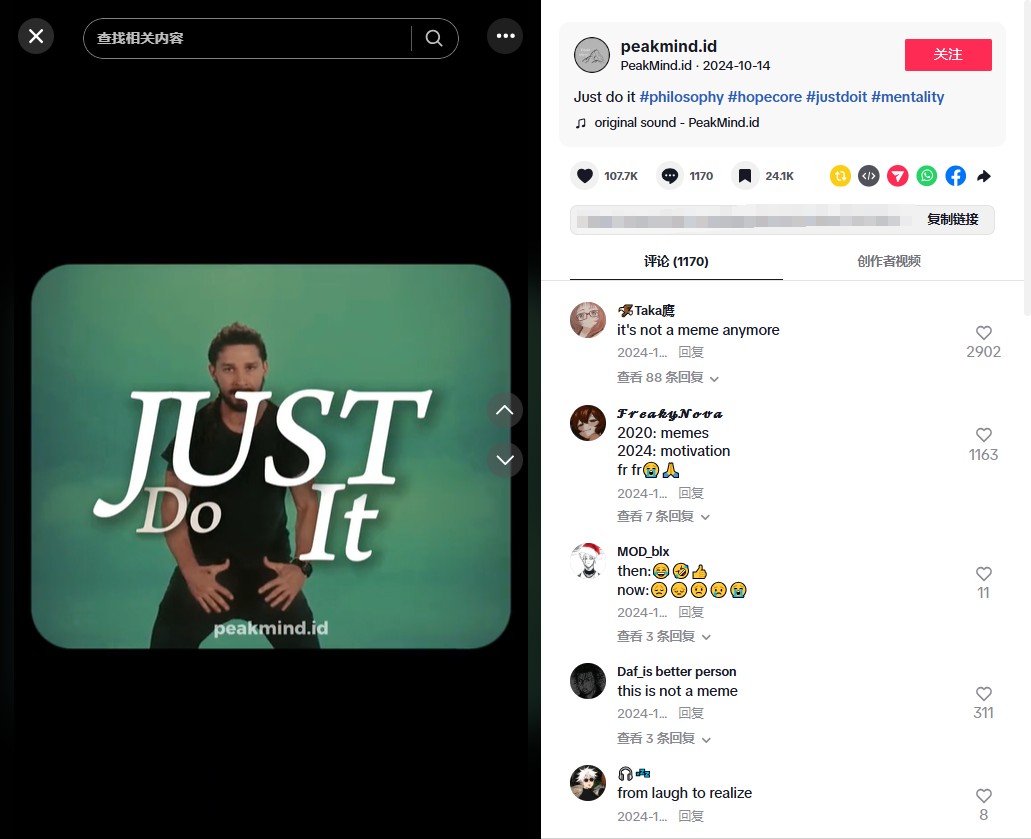The image size is (1031, 839).
Task: Click the heart icon to like the video
Action: pyautogui.click(x=585, y=176)
